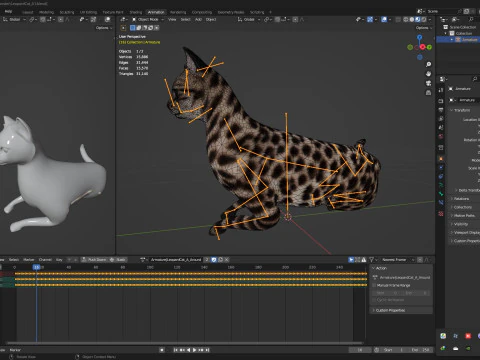
Task: Toggle proportional editing in main viewport header
Action: point(295,20)
